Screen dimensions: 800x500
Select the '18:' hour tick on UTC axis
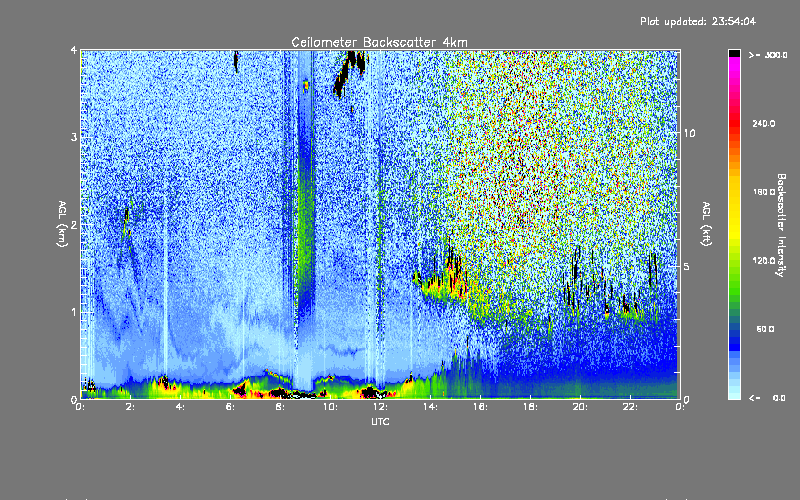[x=530, y=407]
